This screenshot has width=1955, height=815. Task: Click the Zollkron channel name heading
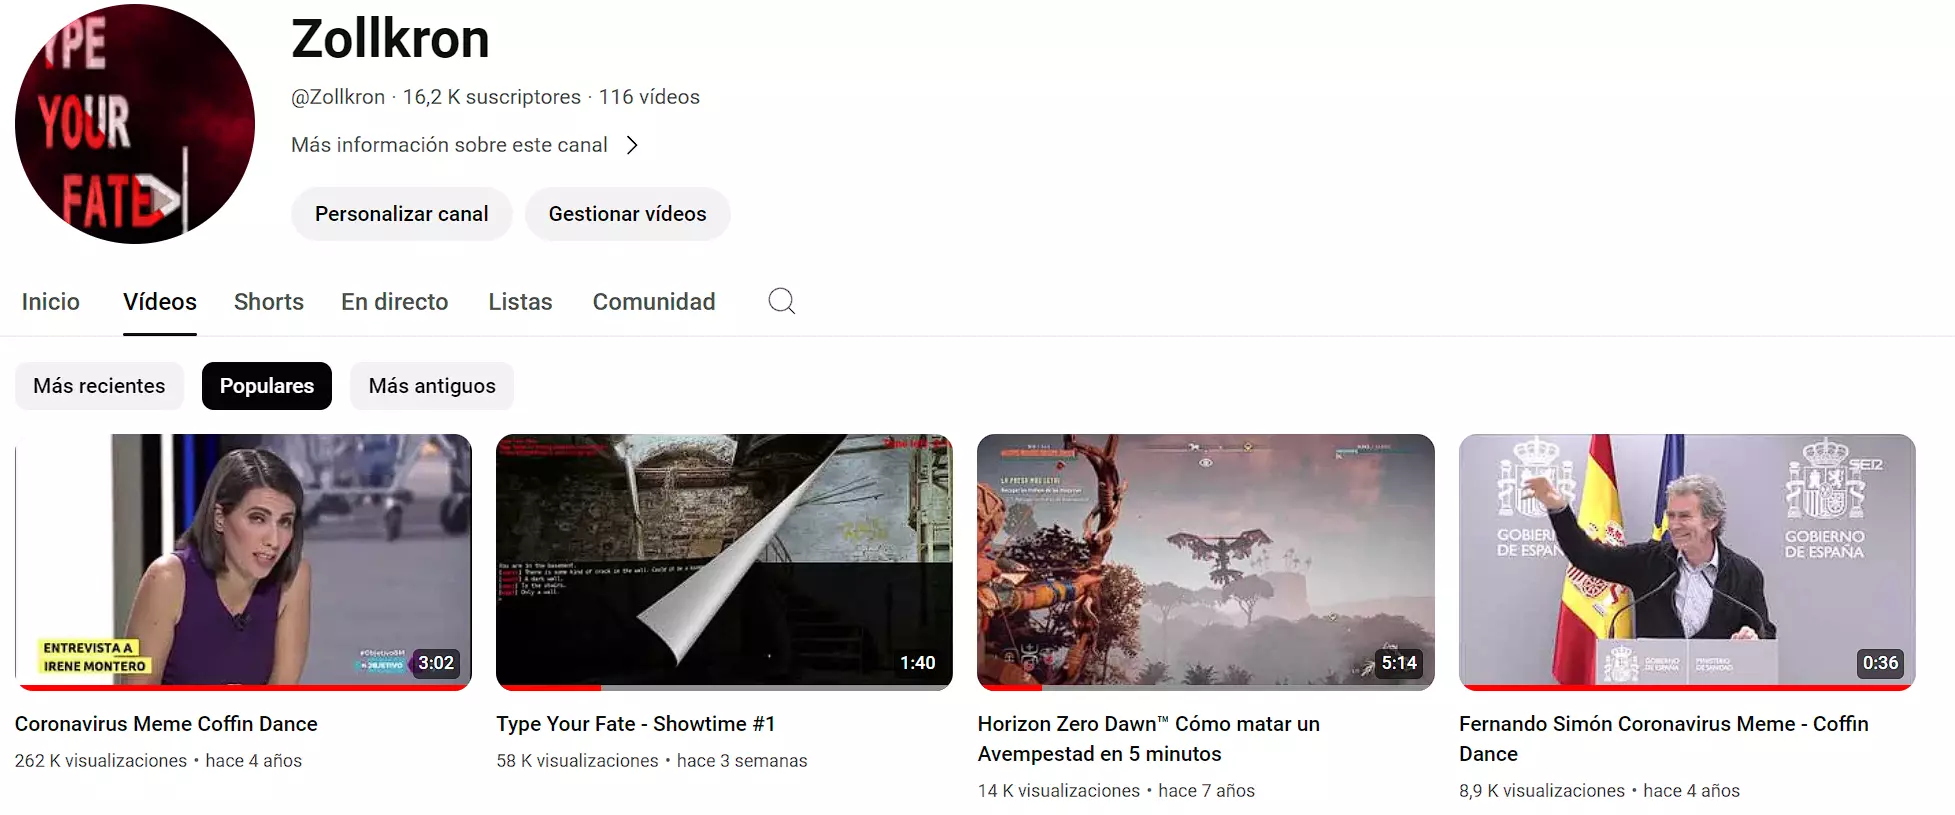tap(390, 39)
